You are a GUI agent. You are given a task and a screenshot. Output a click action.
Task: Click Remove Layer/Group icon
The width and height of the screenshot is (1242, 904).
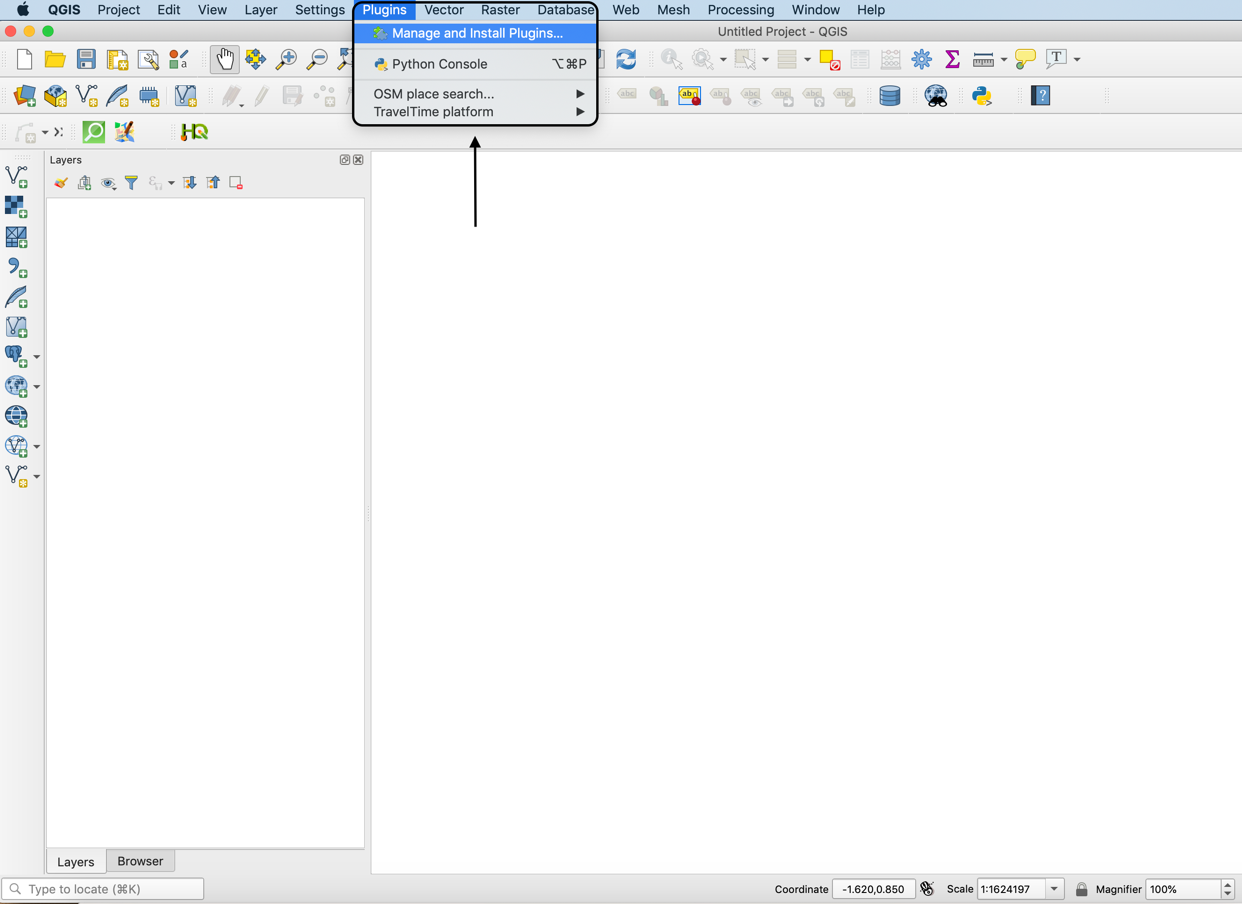(236, 183)
